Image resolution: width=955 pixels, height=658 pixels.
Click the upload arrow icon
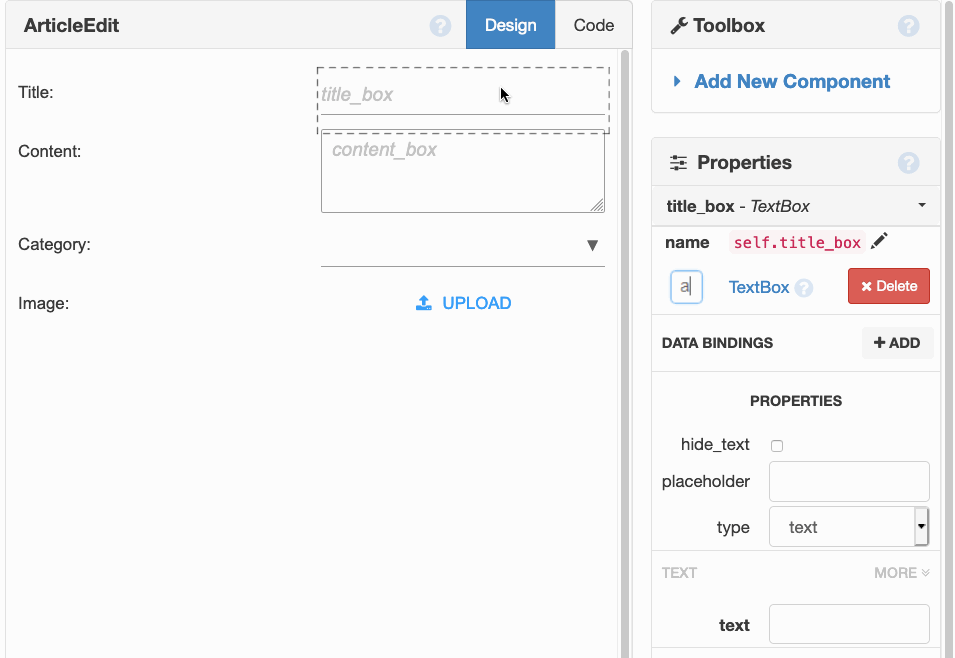pos(424,303)
